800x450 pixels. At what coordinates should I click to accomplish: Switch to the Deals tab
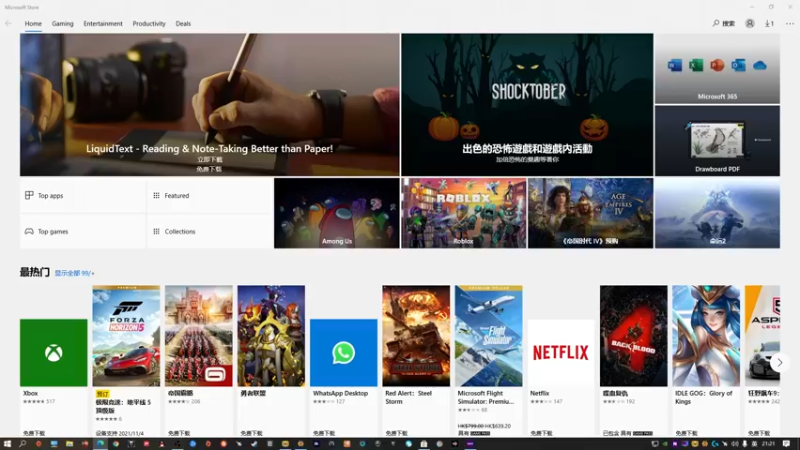pyautogui.click(x=183, y=23)
